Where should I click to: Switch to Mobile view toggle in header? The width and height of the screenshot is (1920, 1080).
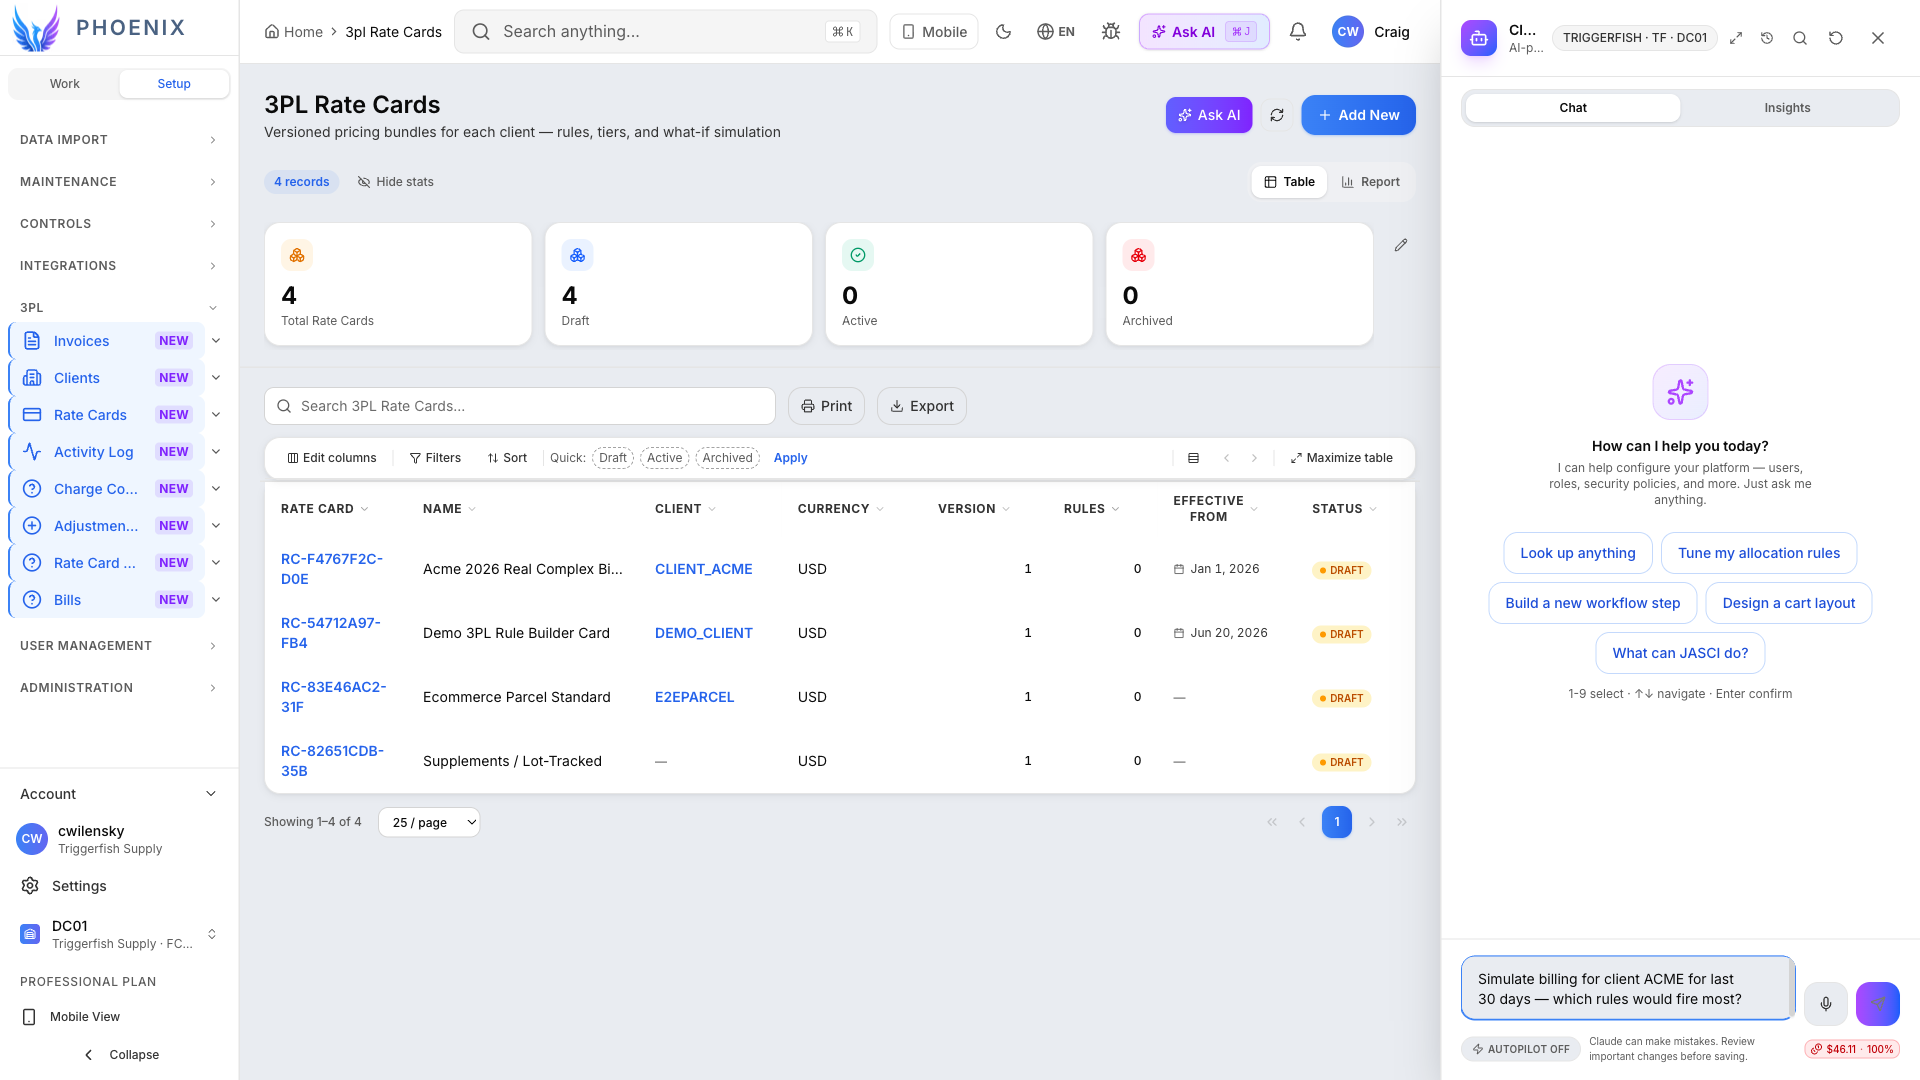934,32
